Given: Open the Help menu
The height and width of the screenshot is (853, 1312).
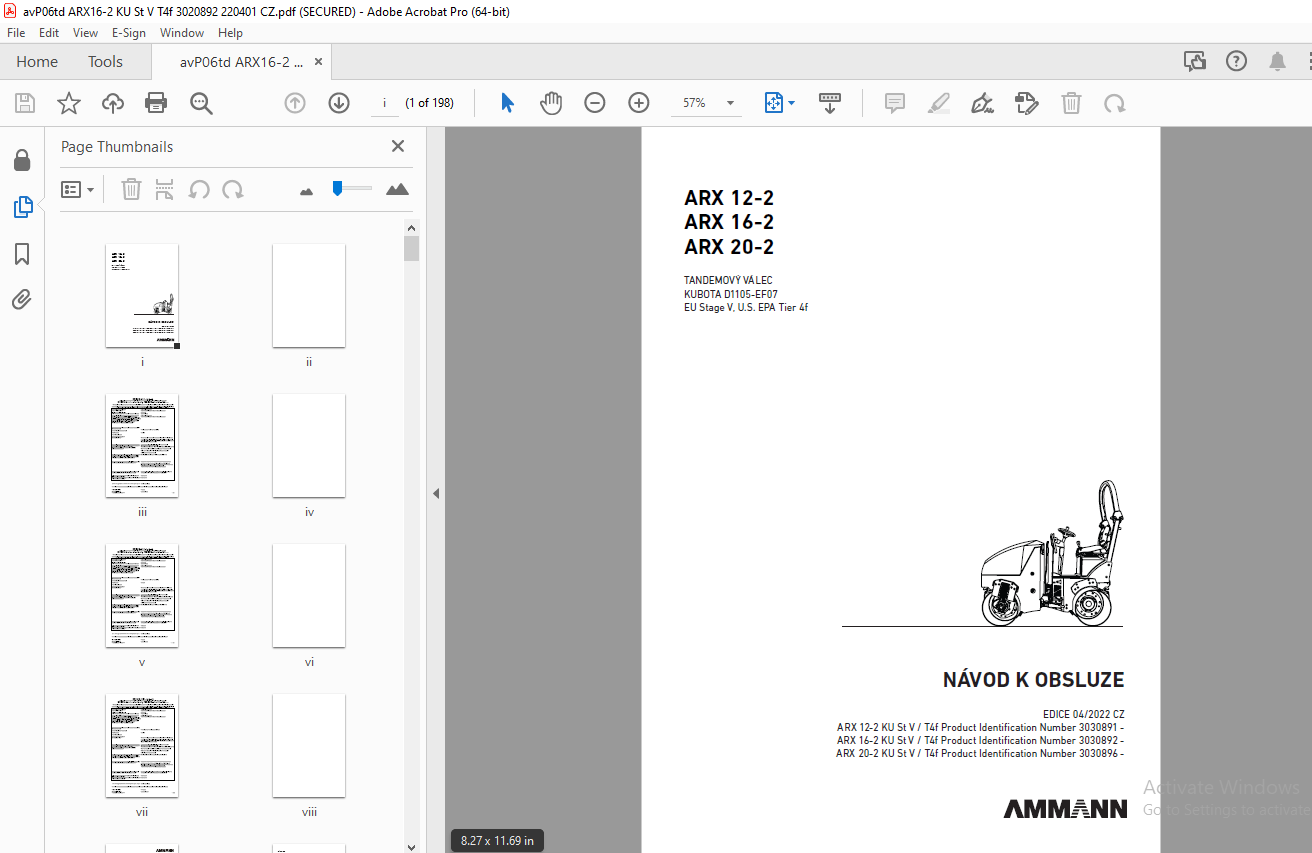Looking at the screenshot, I should click(230, 33).
